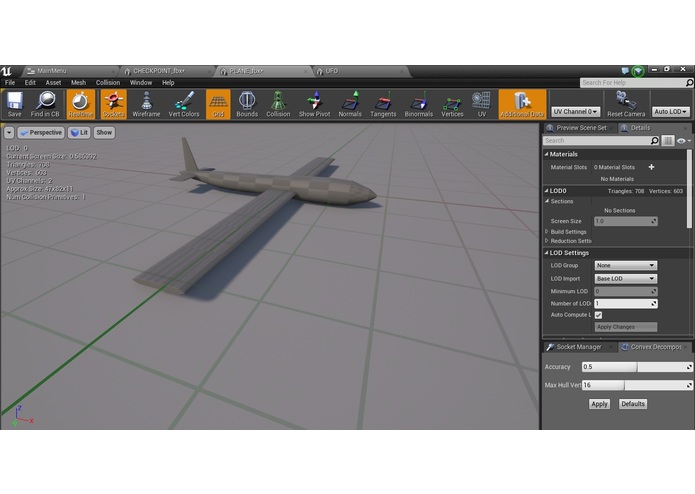Screen dimensions: 695x494
Task: Click the viewport Show button
Action: coord(104,132)
